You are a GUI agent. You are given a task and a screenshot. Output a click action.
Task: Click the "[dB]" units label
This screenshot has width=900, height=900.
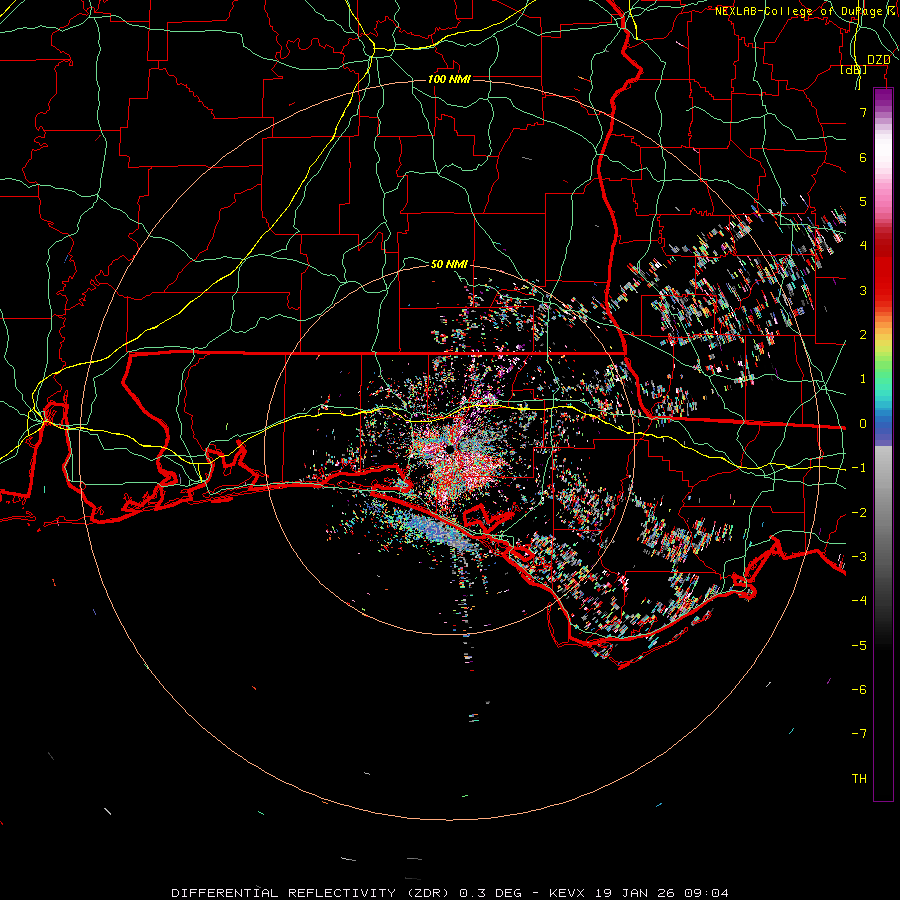pyautogui.click(x=854, y=70)
